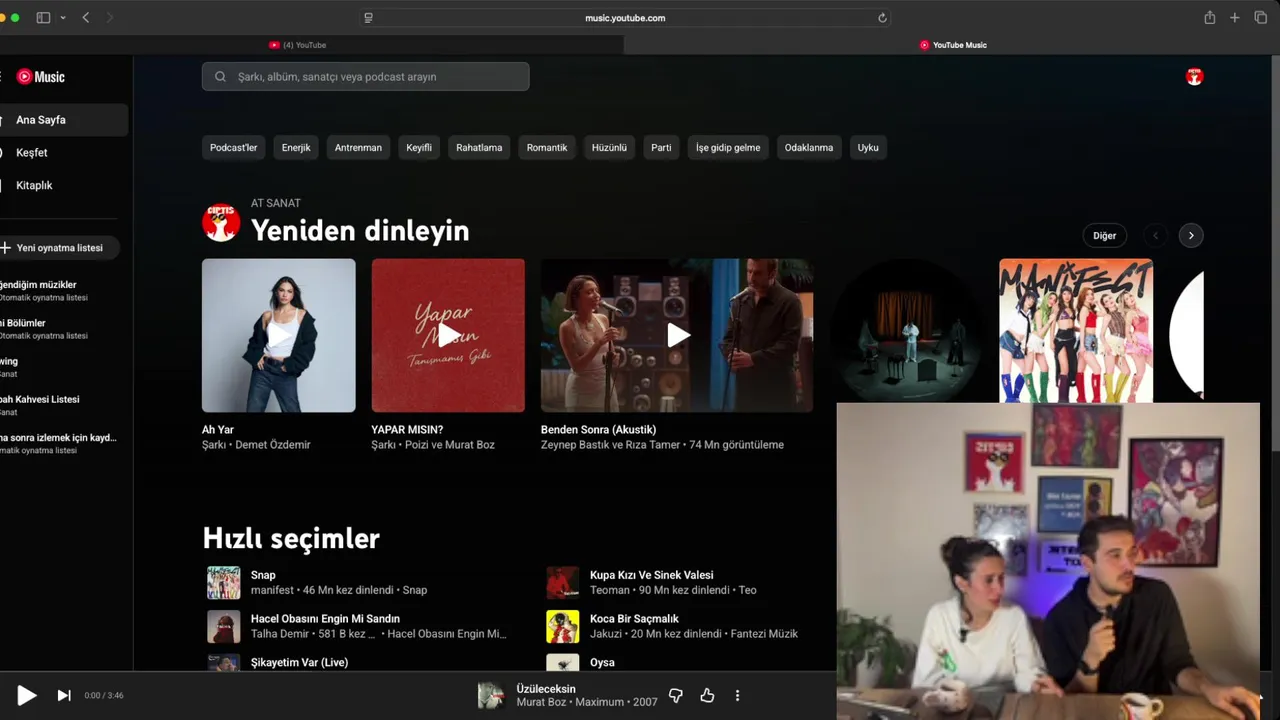Click the YouTube Music logo

click(x=41, y=77)
